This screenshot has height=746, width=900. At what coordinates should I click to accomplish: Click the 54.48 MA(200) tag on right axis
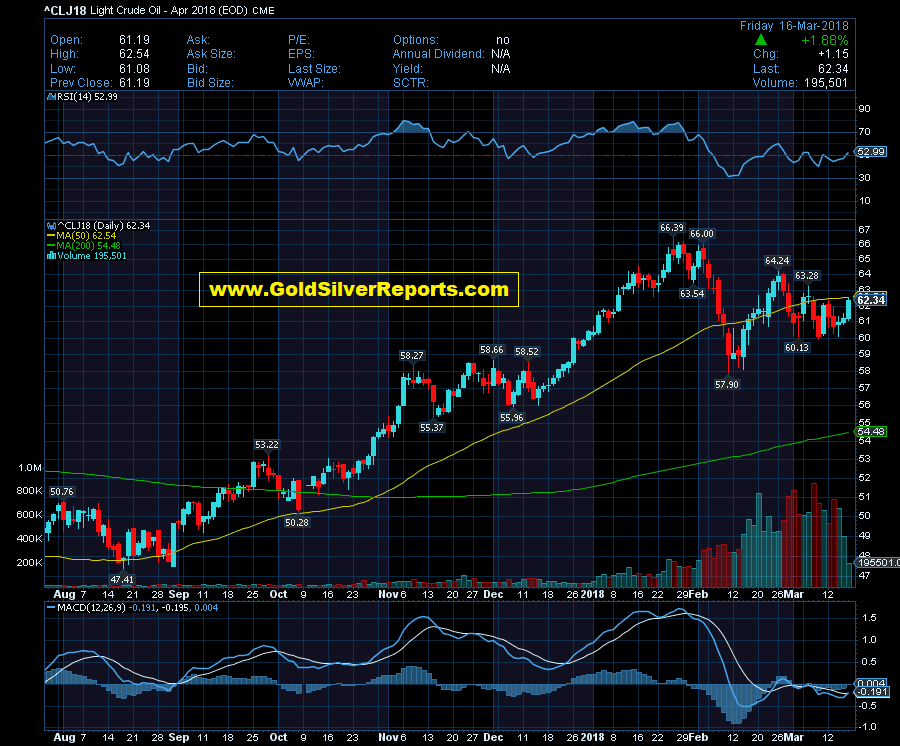pos(871,432)
